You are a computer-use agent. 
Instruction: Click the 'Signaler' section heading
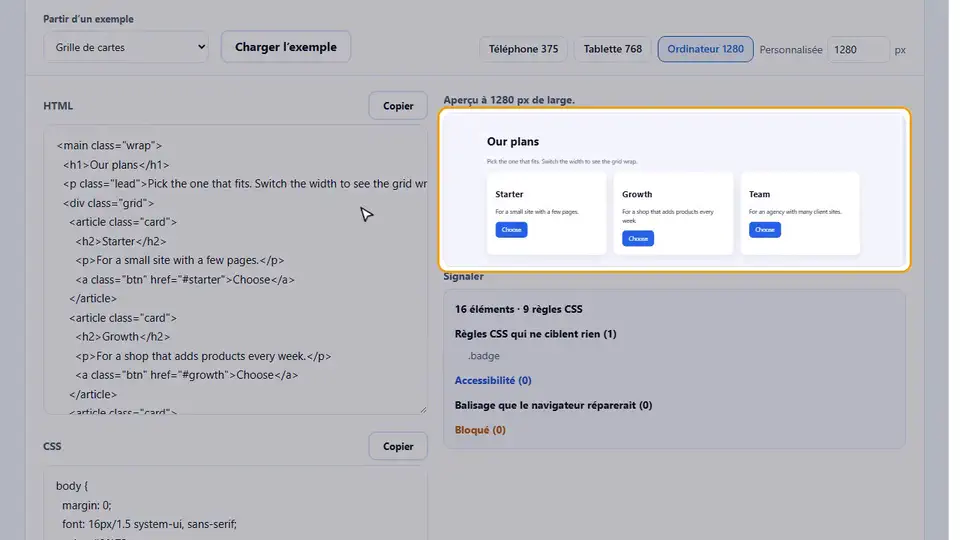point(463,277)
